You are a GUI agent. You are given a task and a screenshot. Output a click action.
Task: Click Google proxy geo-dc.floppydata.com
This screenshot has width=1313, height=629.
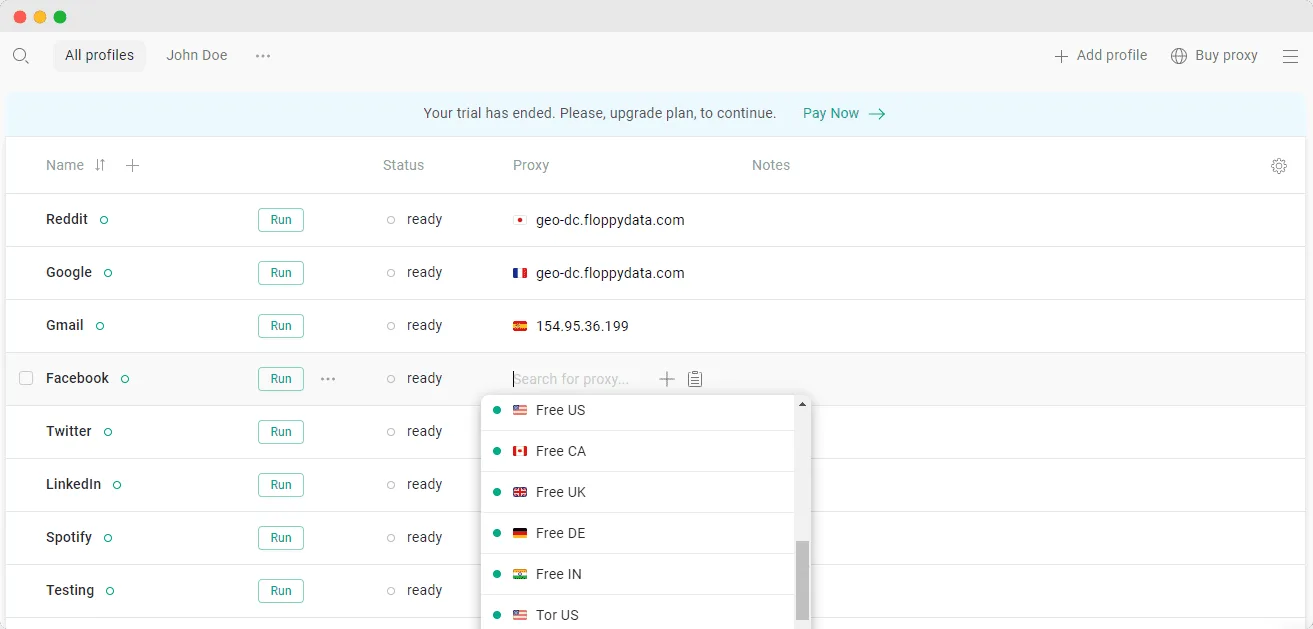point(610,273)
